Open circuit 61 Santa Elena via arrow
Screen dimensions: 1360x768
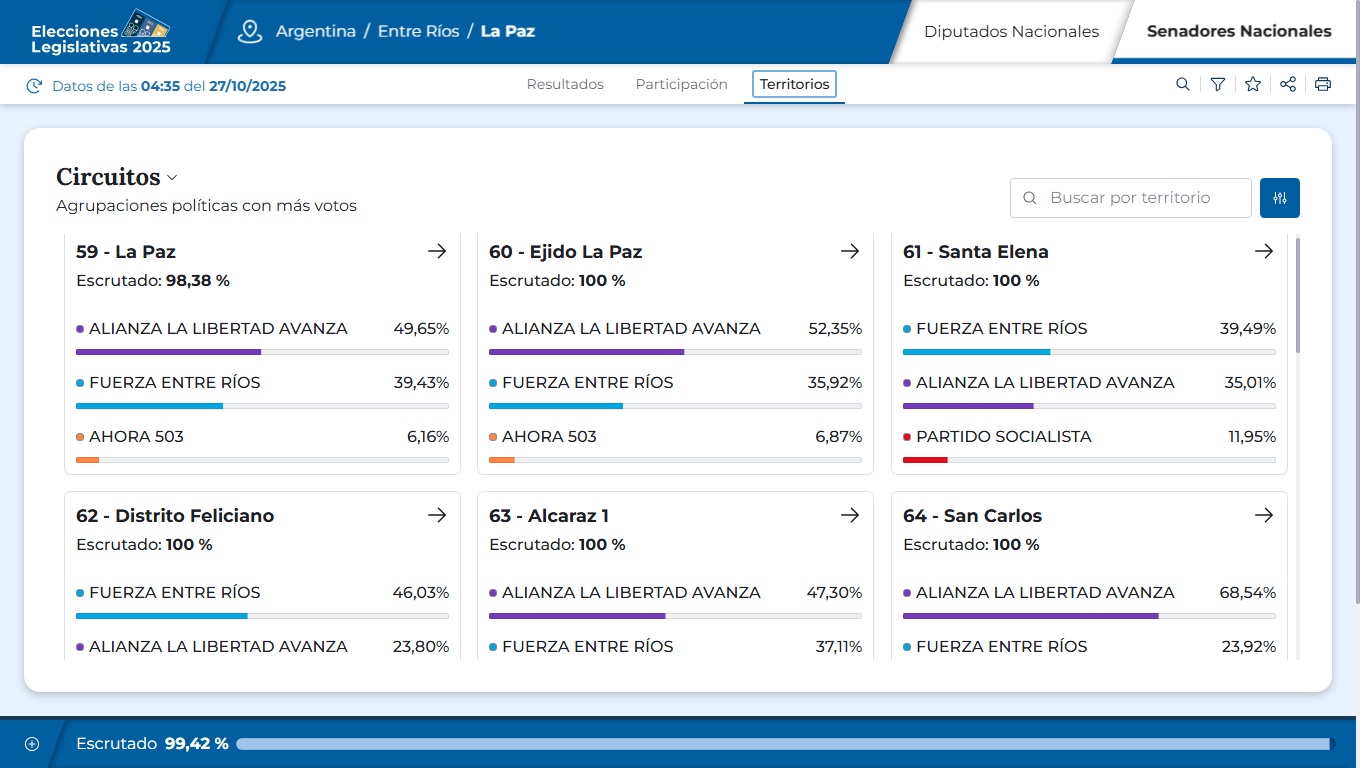pos(1264,251)
